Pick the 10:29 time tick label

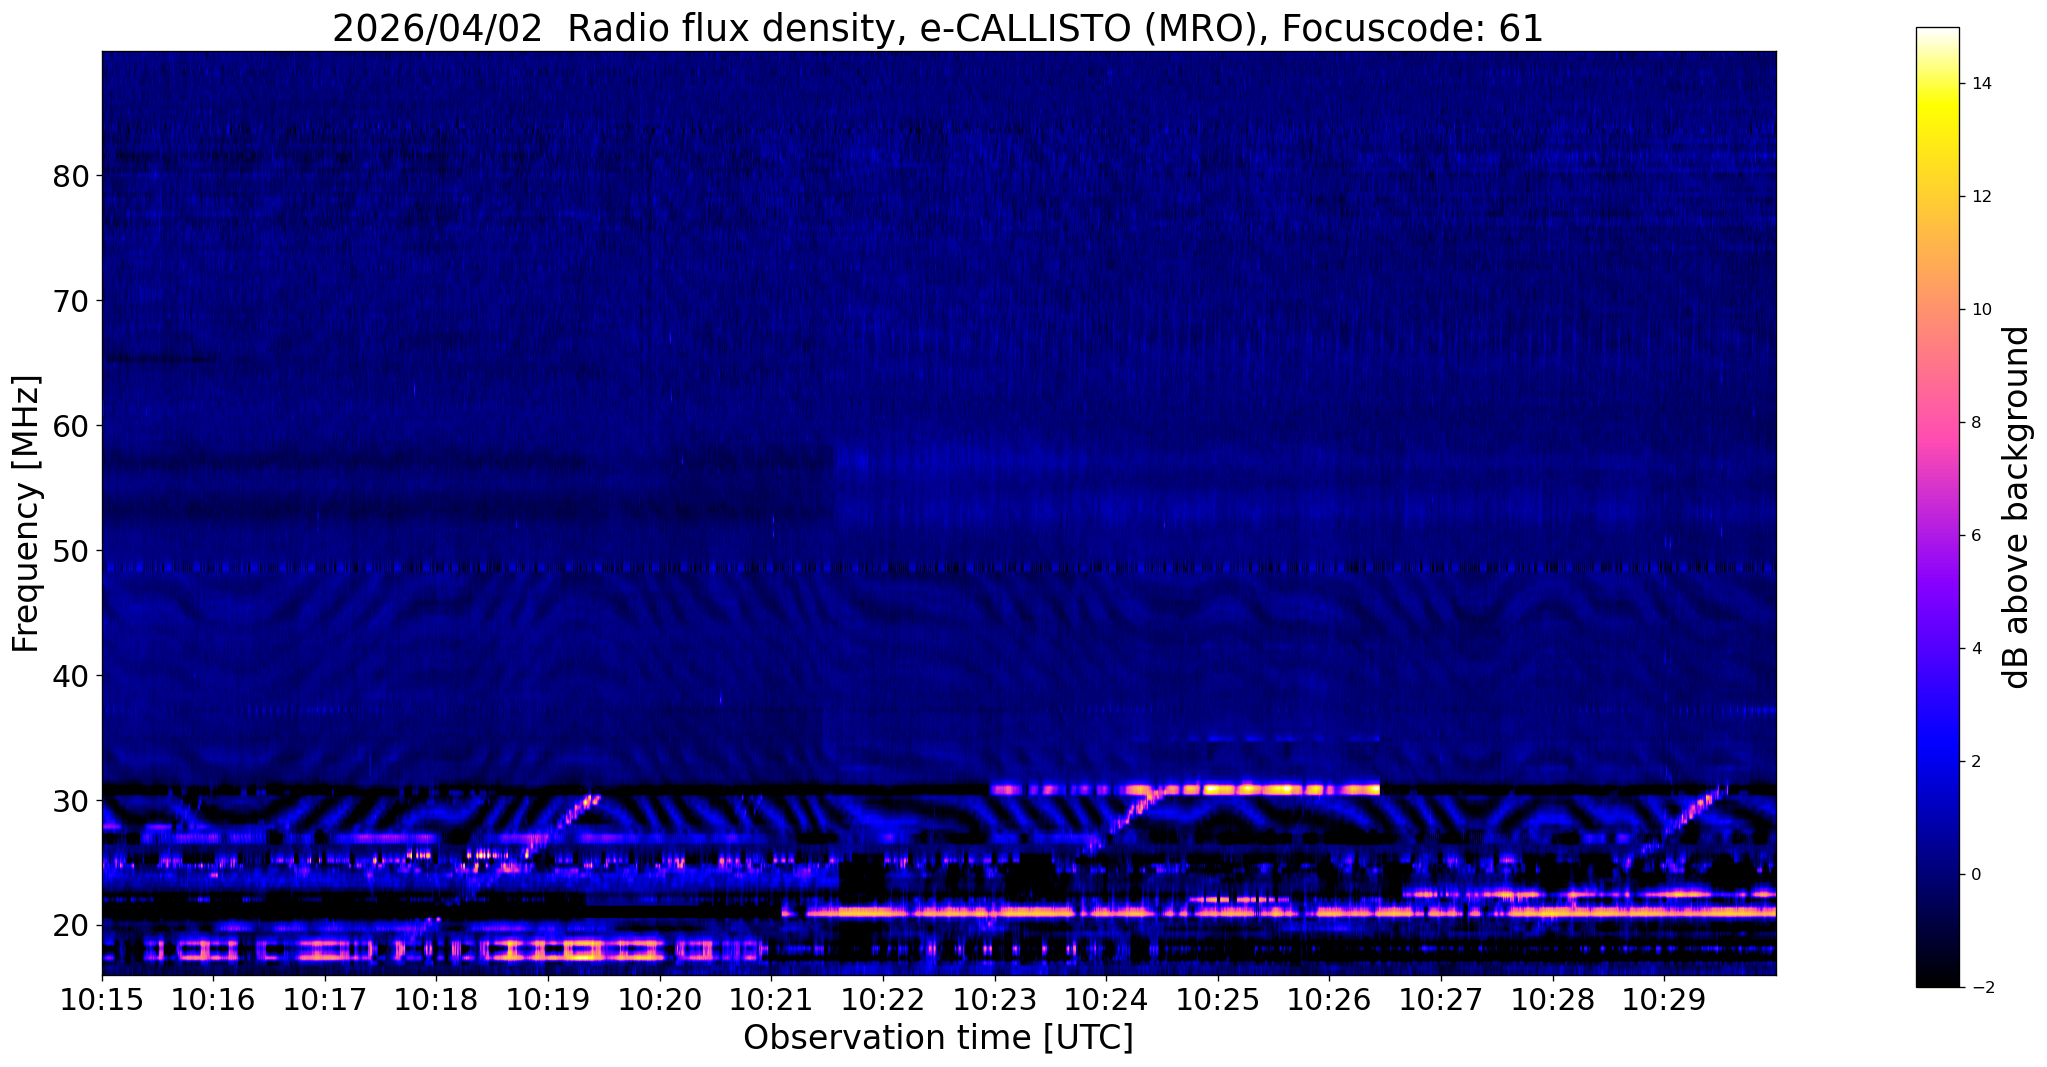point(1664,1000)
